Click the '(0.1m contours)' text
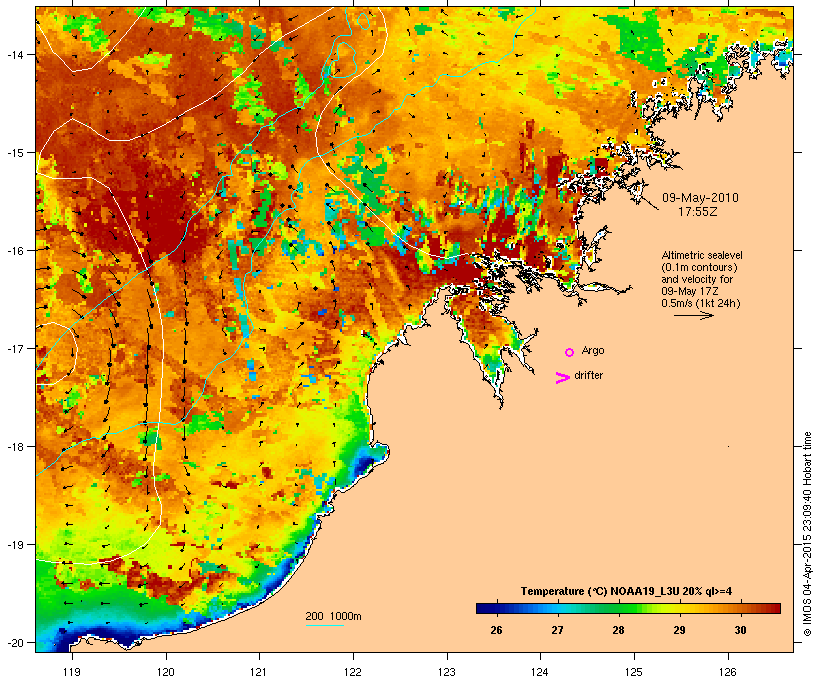820x680 pixels. click(699, 267)
